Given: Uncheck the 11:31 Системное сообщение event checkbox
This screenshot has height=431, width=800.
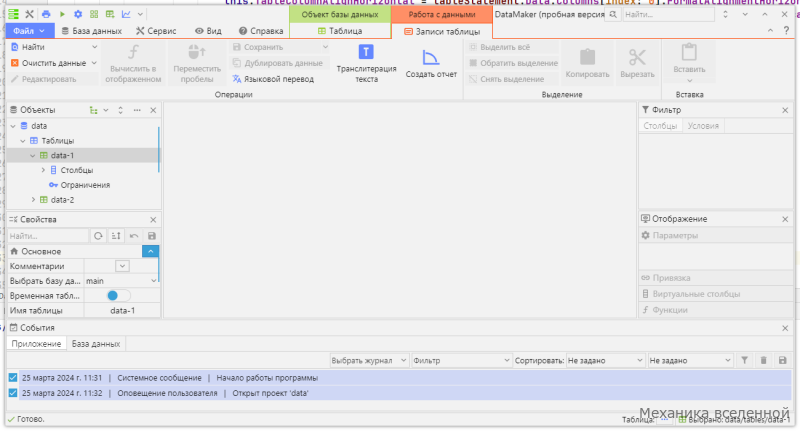Looking at the screenshot, I should (x=13, y=378).
